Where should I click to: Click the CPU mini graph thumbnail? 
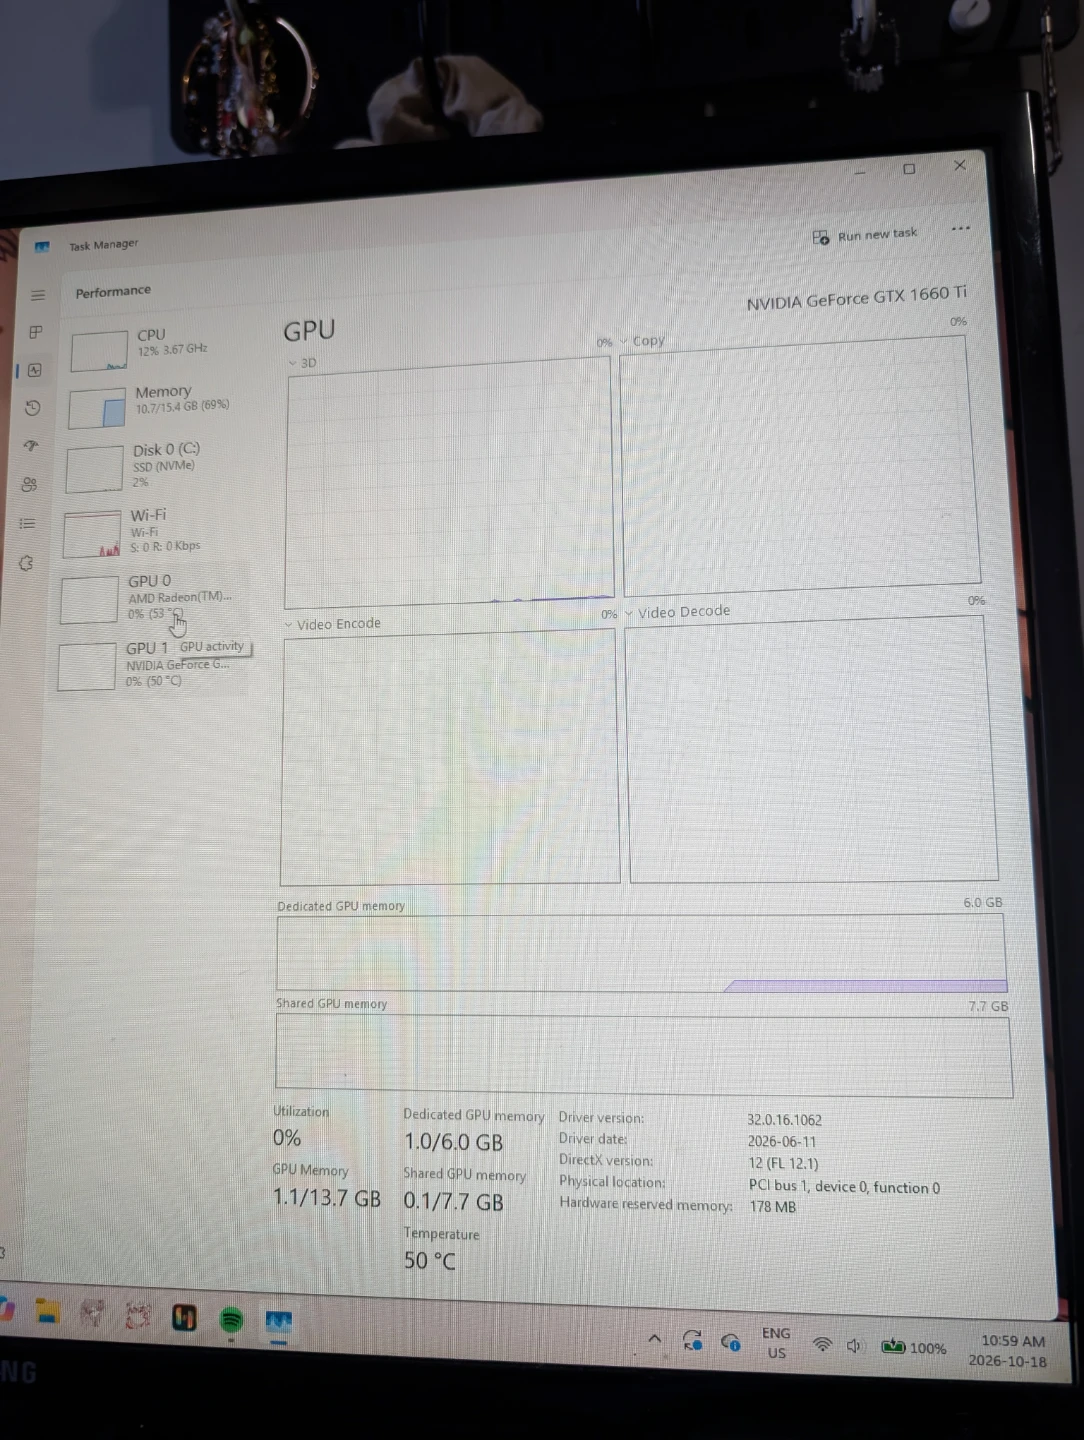point(99,350)
